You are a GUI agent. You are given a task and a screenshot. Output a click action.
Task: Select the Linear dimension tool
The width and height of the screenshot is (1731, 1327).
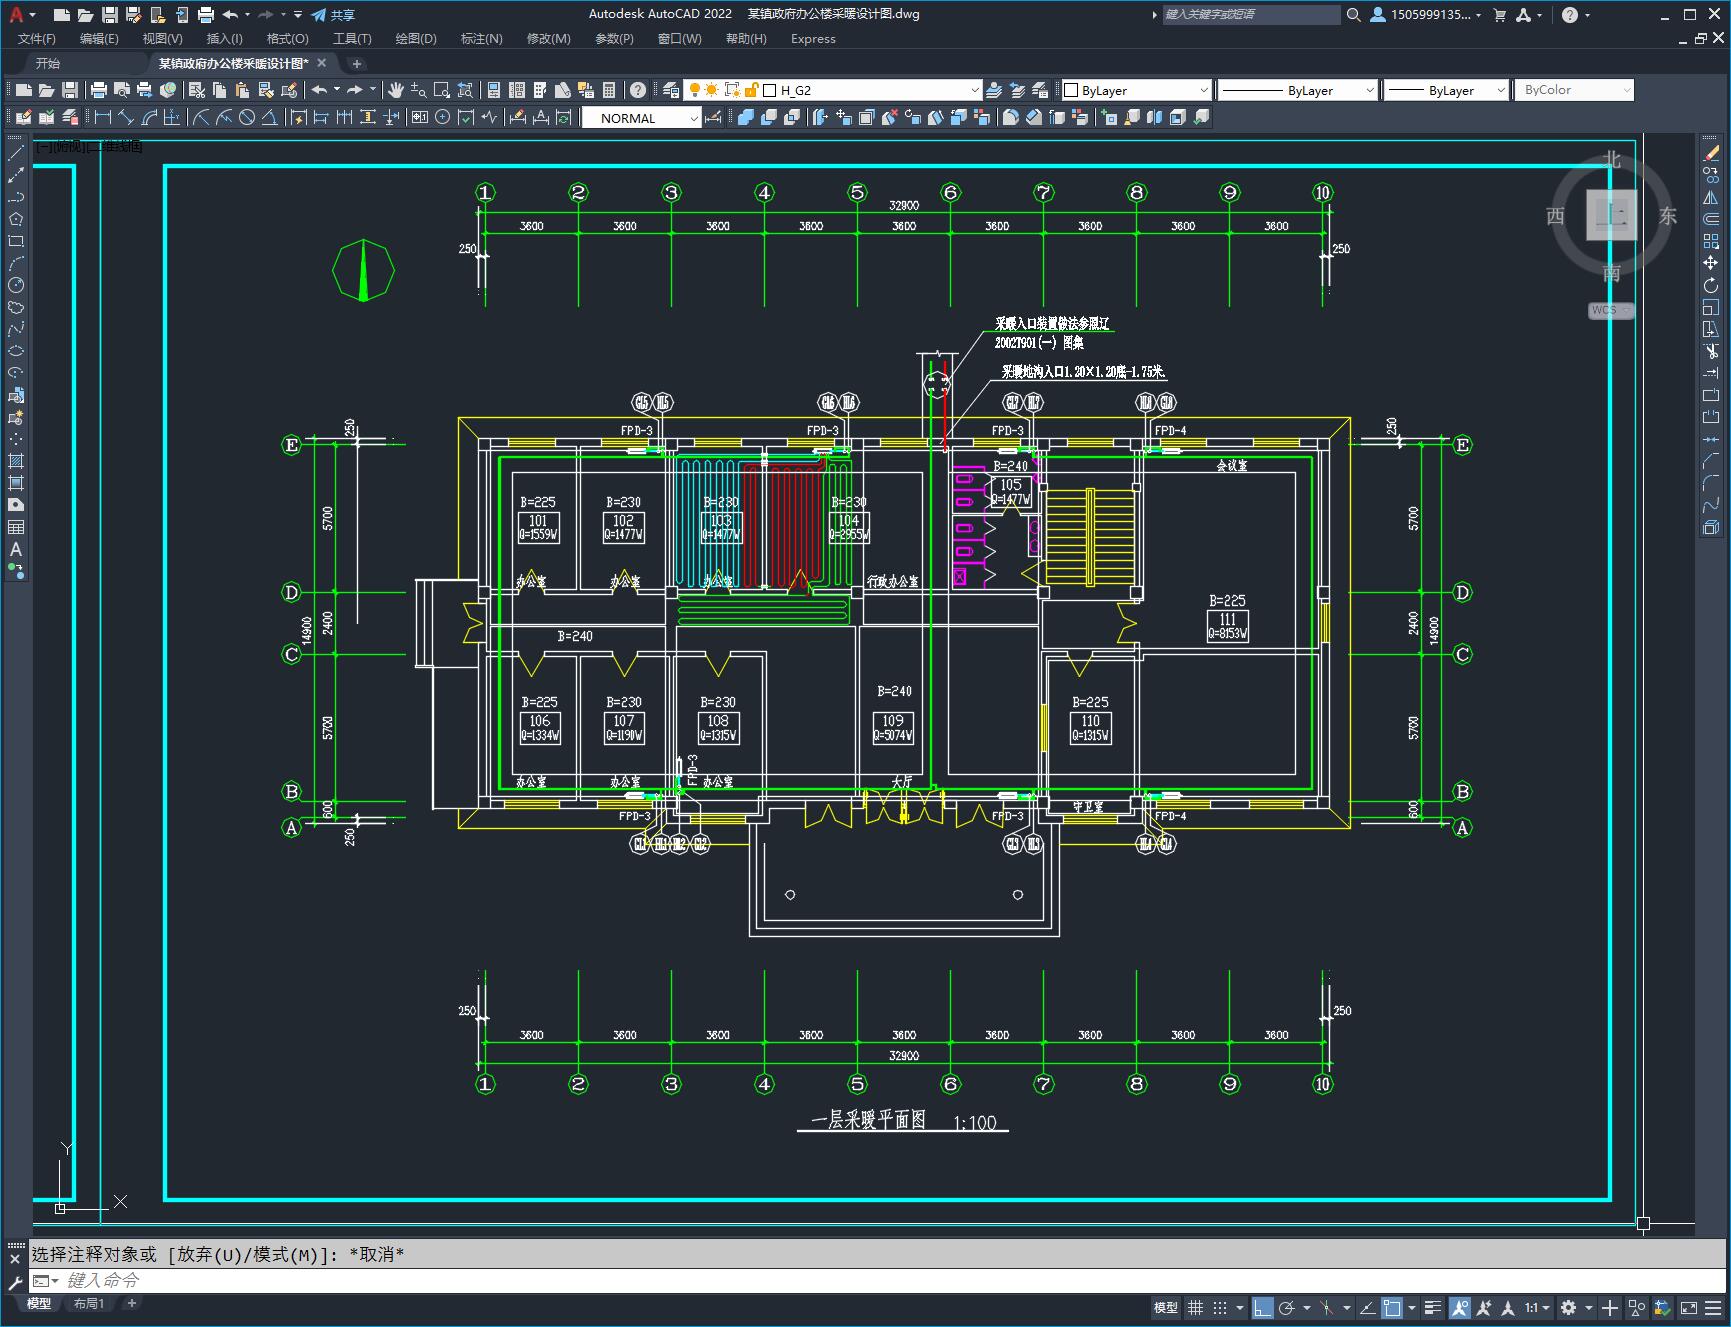[102, 118]
